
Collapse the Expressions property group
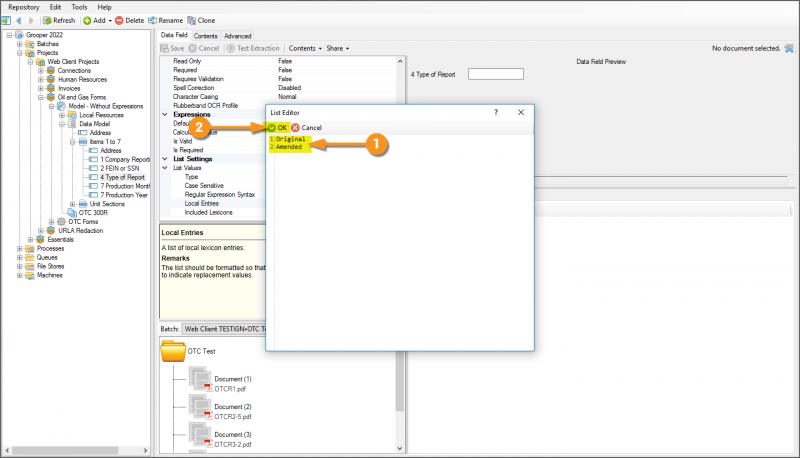(x=165, y=115)
